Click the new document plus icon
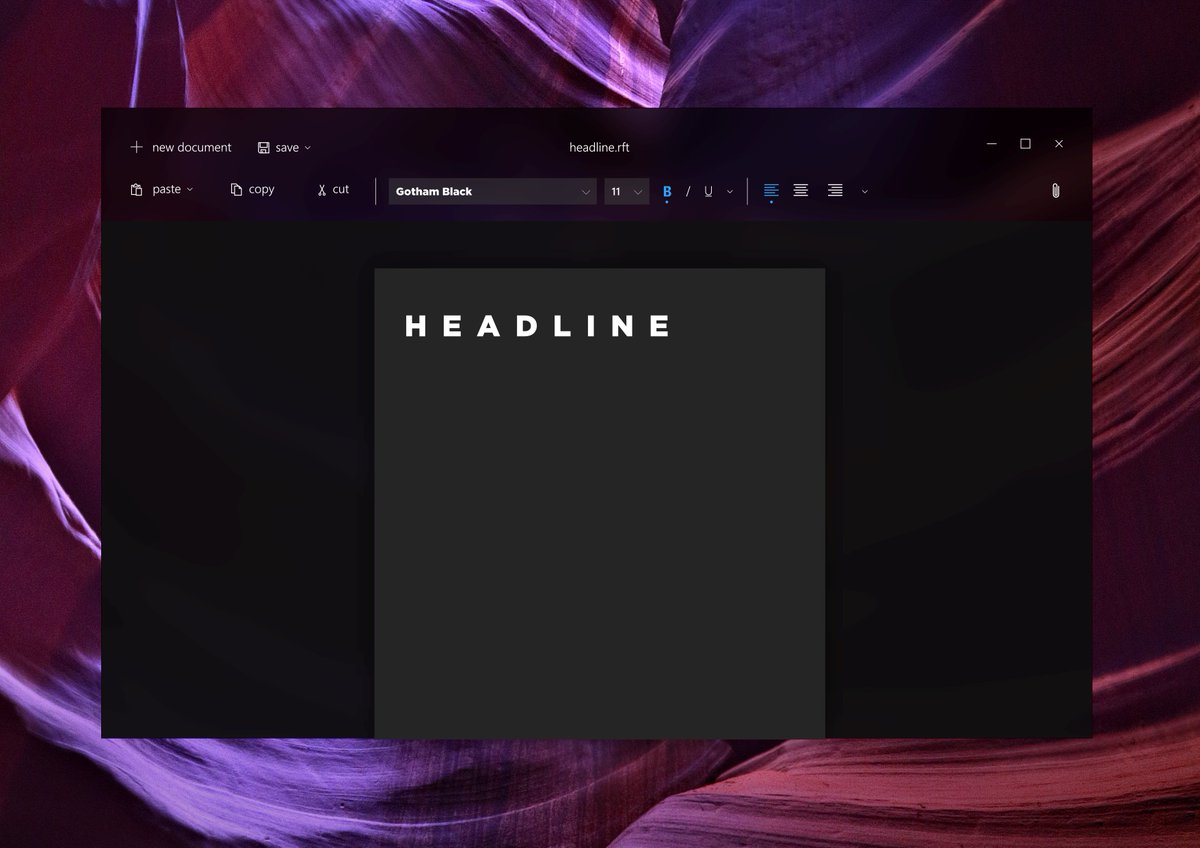This screenshot has height=848, width=1200. pos(136,147)
